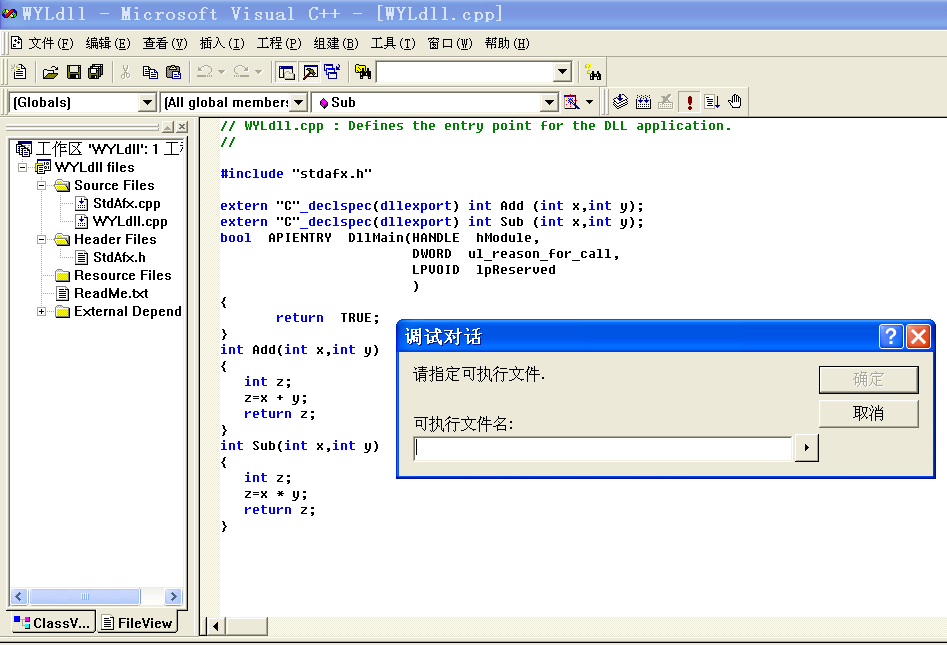Click the Redo arrow icon

tap(242, 72)
